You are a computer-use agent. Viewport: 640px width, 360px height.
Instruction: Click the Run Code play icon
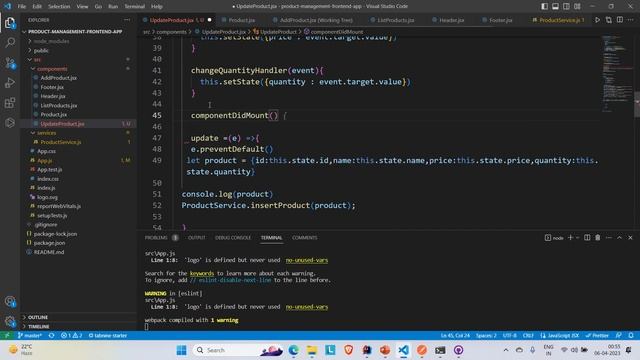pos(597,20)
